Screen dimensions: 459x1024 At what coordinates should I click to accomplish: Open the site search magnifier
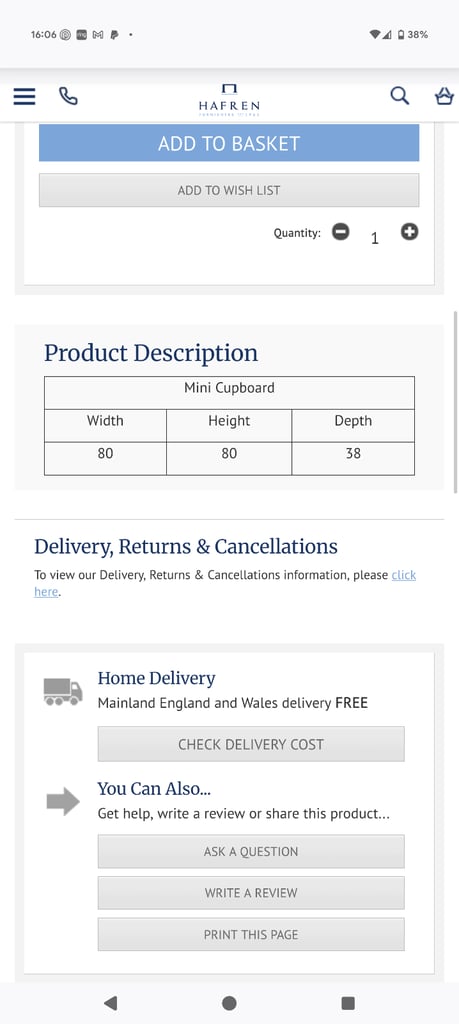(x=400, y=96)
